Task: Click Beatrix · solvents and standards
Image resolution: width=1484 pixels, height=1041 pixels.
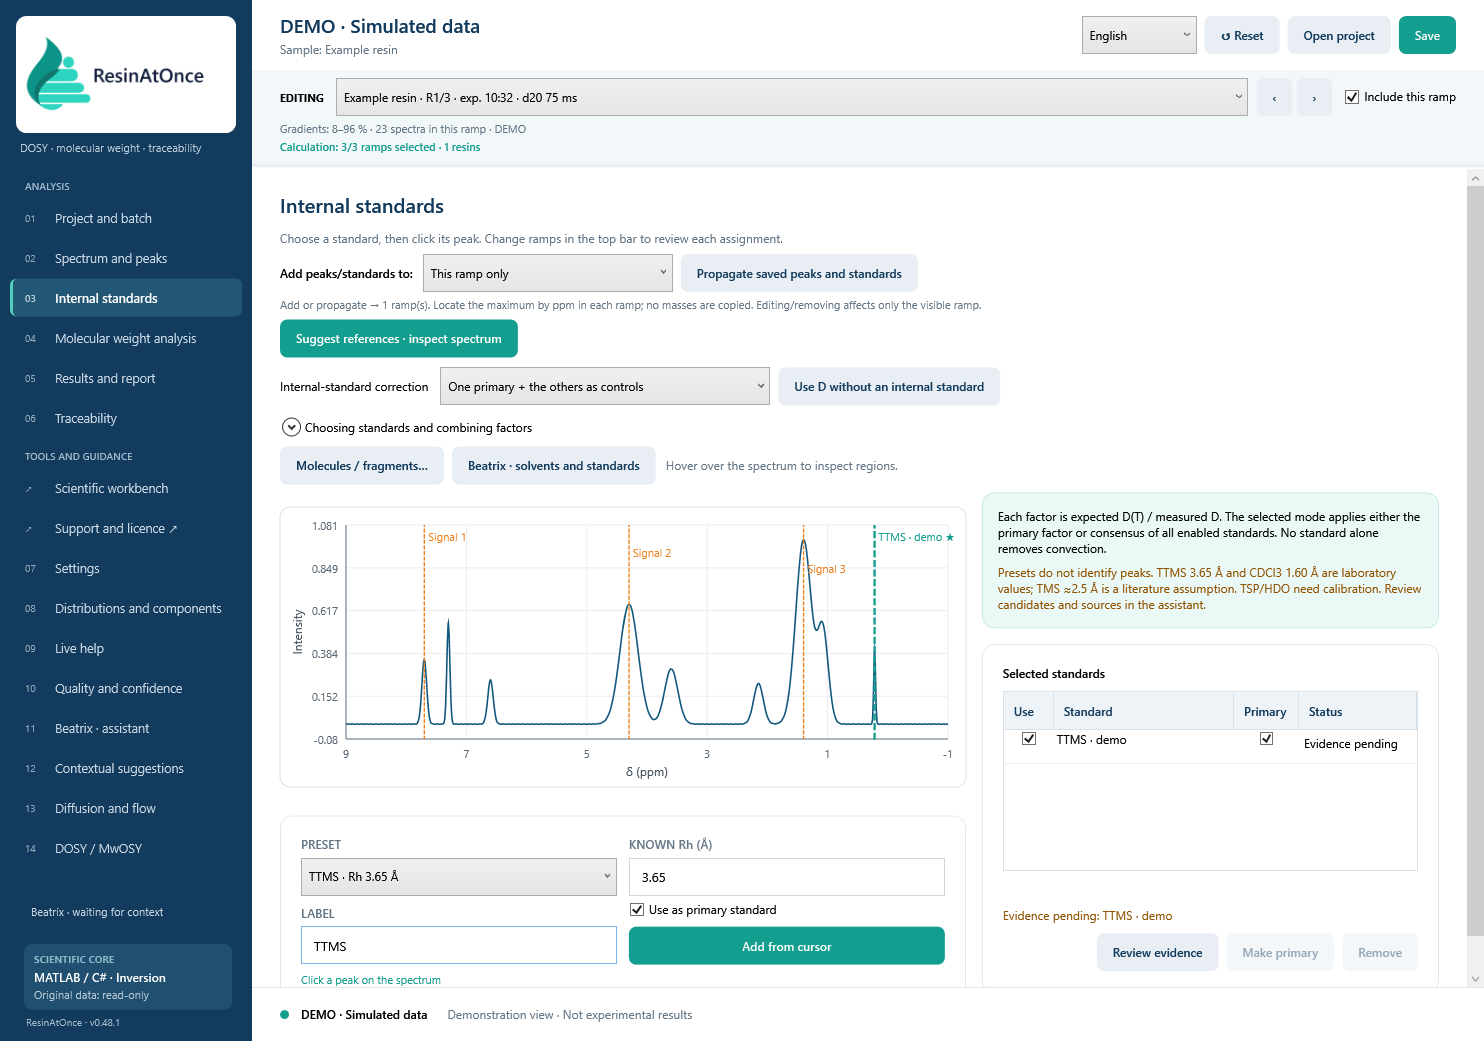Action: tap(554, 466)
